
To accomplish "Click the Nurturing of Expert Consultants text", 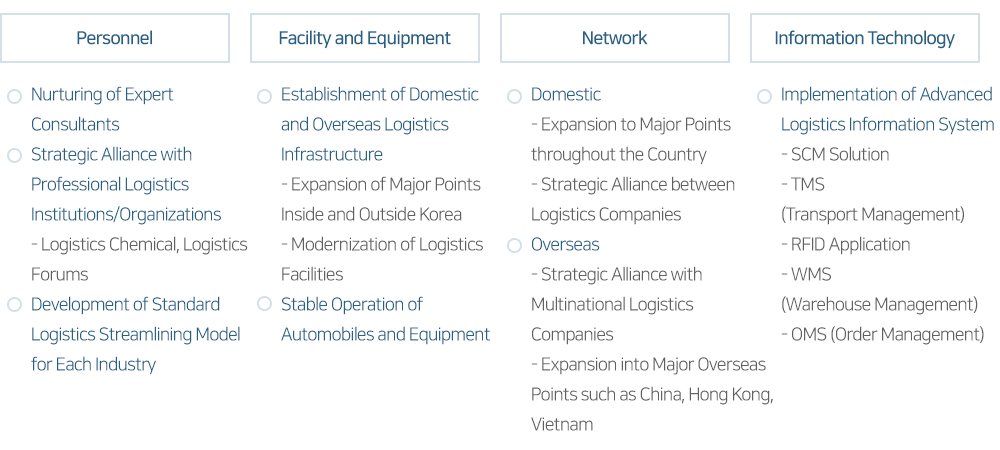I will point(102,109).
